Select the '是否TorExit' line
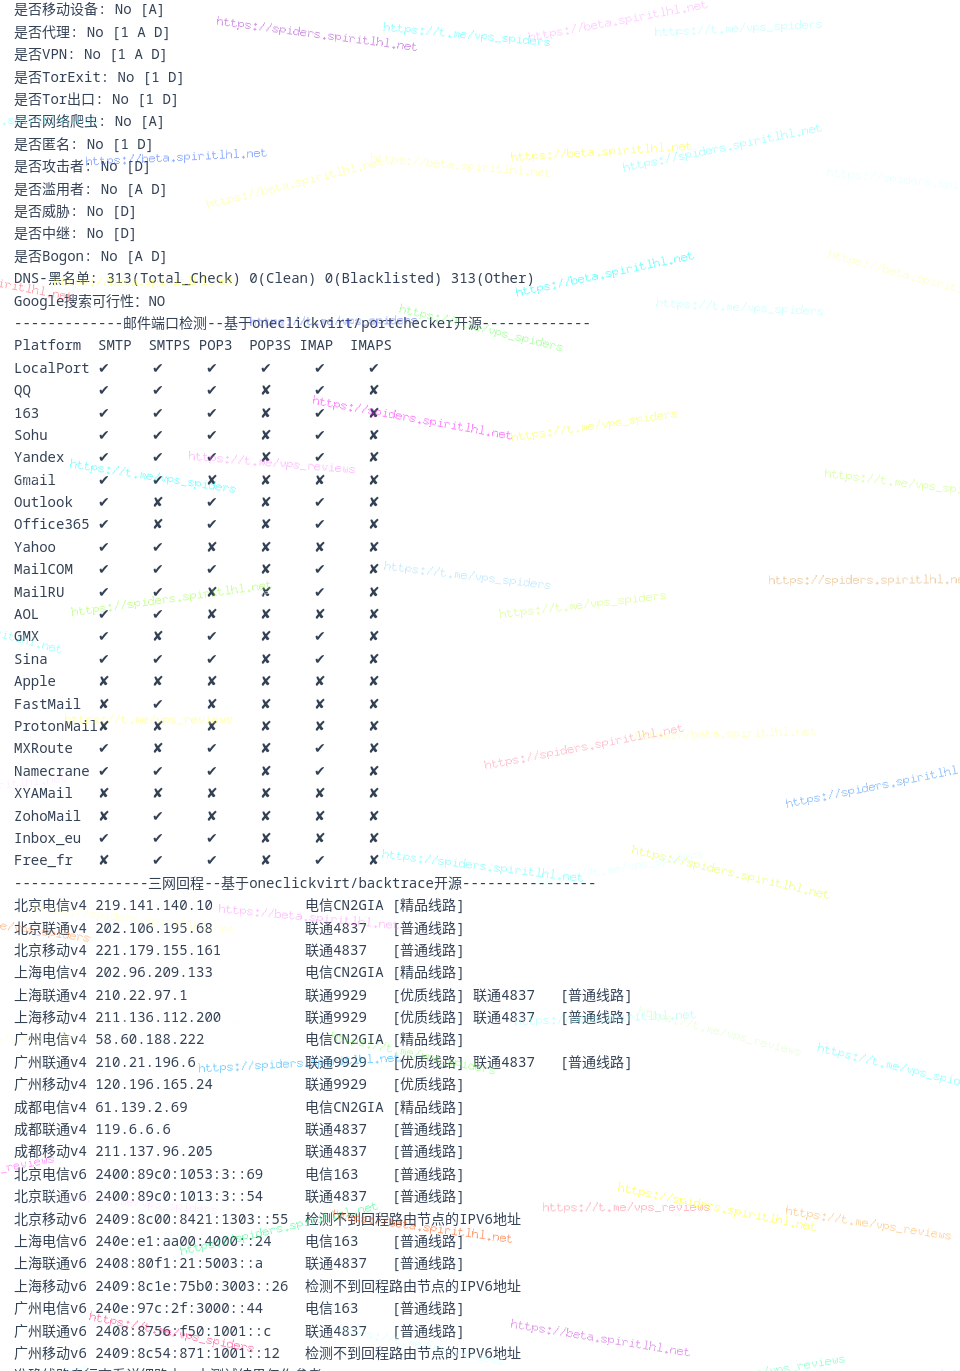The width and height of the screenshot is (960, 1371). pyautogui.click(x=99, y=77)
